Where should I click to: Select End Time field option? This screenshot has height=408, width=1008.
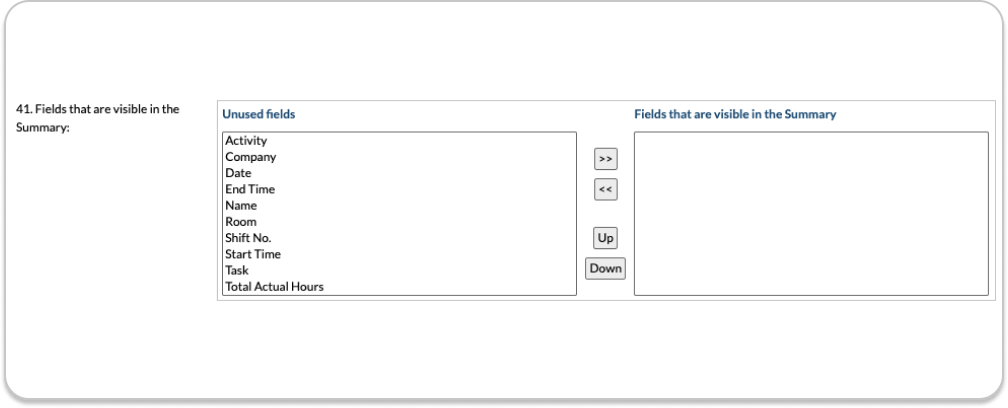click(250, 189)
